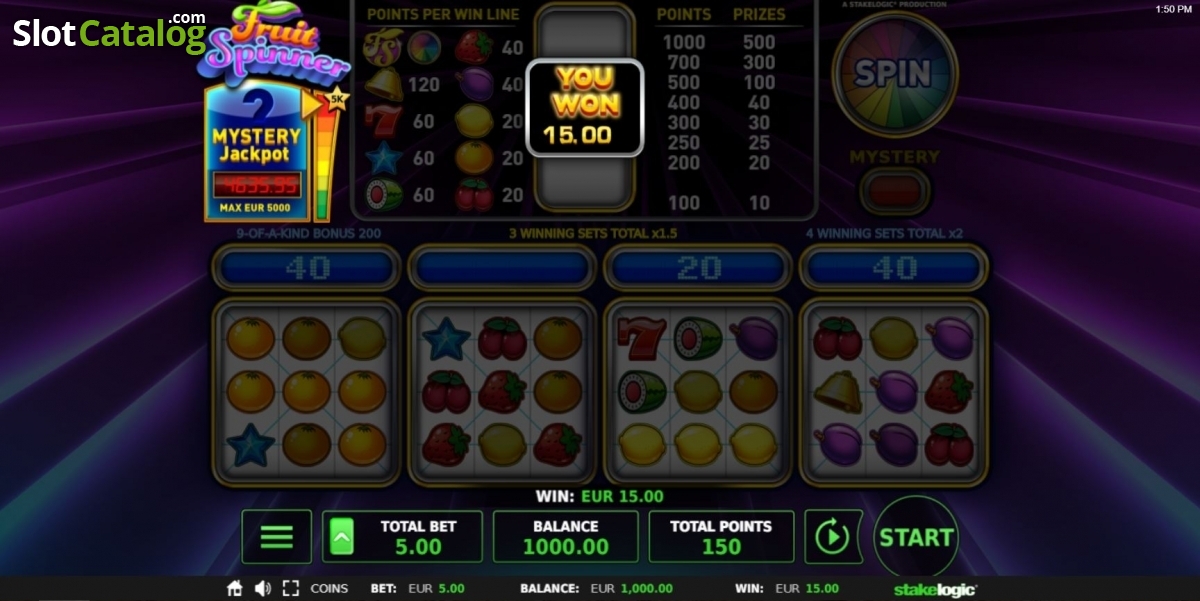
Task: Click the golden bell in fourth set
Action: click(838, 392)
